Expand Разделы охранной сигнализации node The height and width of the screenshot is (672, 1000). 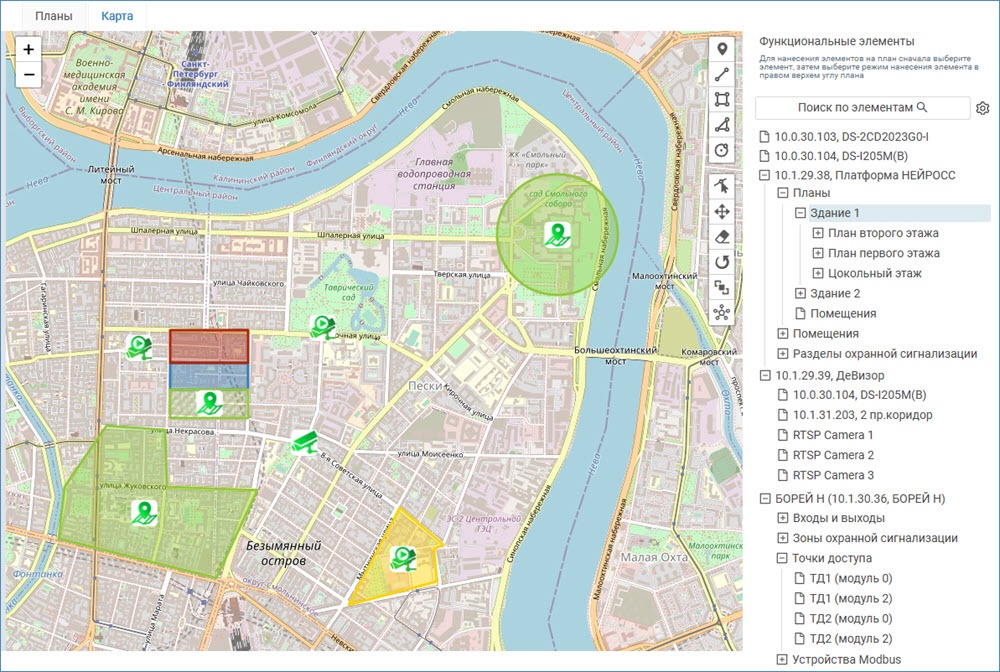tap(782, 353)
